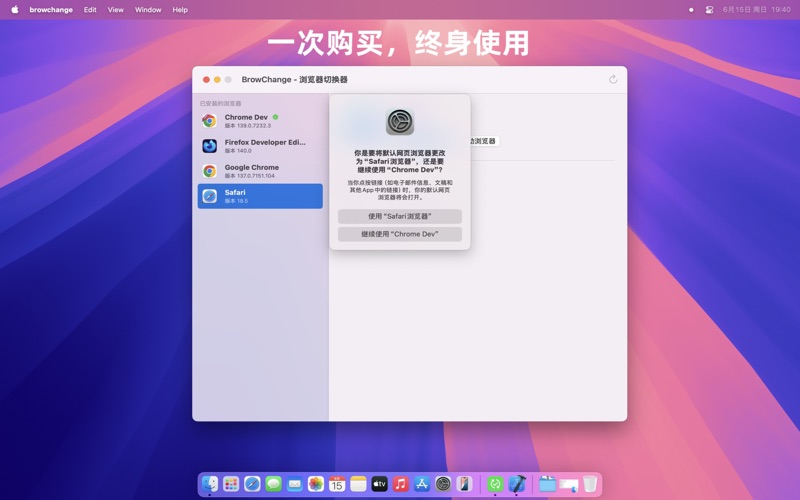Select the Safari row in sidebar
Image resolution: width=800 pixels, height=500 pixels.
pos(260,196)
